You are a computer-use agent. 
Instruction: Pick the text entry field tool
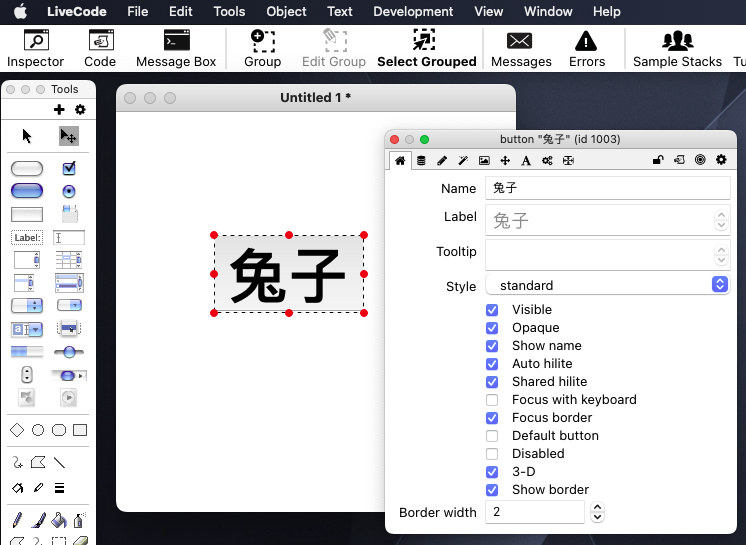coord(69,237)
